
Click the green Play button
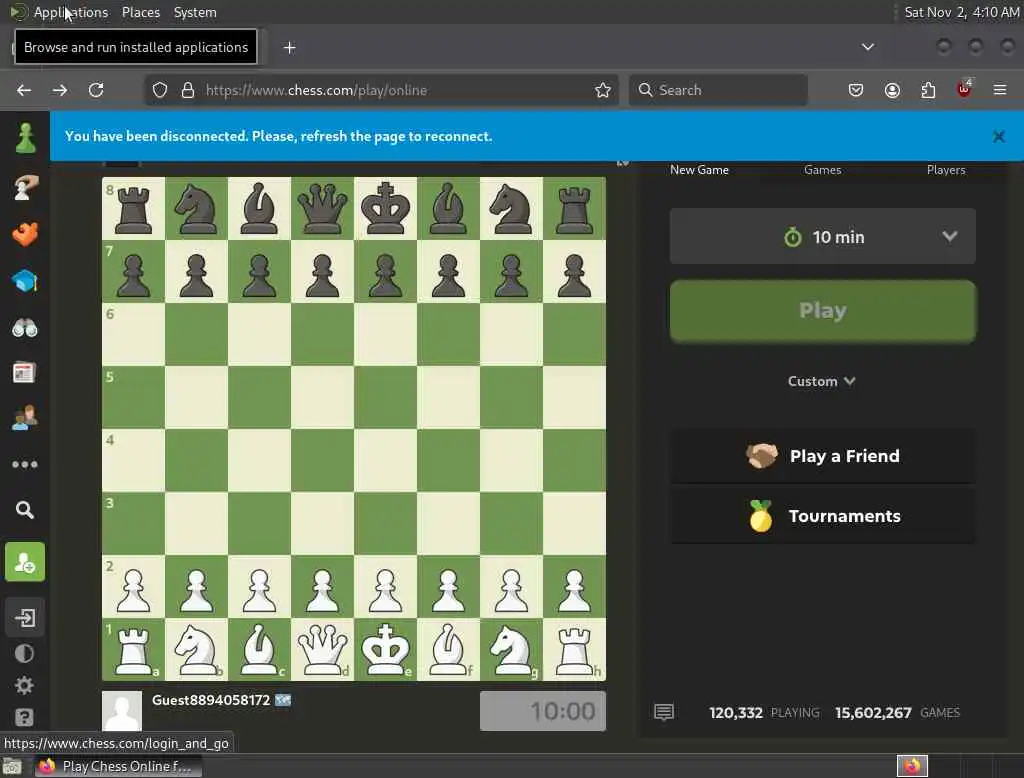(x=823, y=311)
